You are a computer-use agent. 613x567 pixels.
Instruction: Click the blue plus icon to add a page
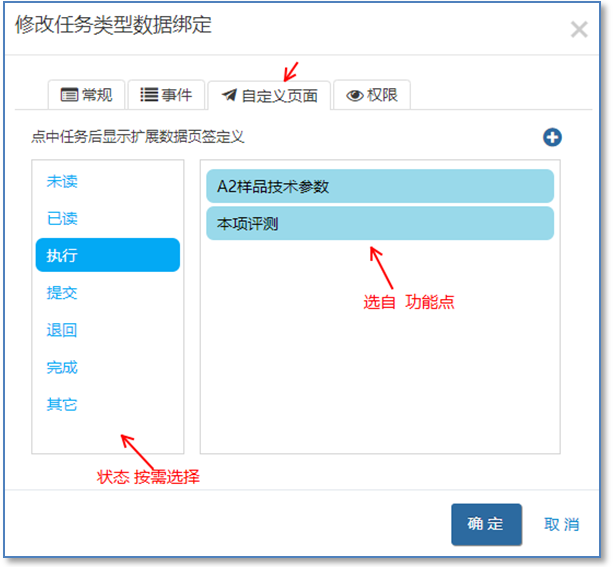tap(552, 137)
